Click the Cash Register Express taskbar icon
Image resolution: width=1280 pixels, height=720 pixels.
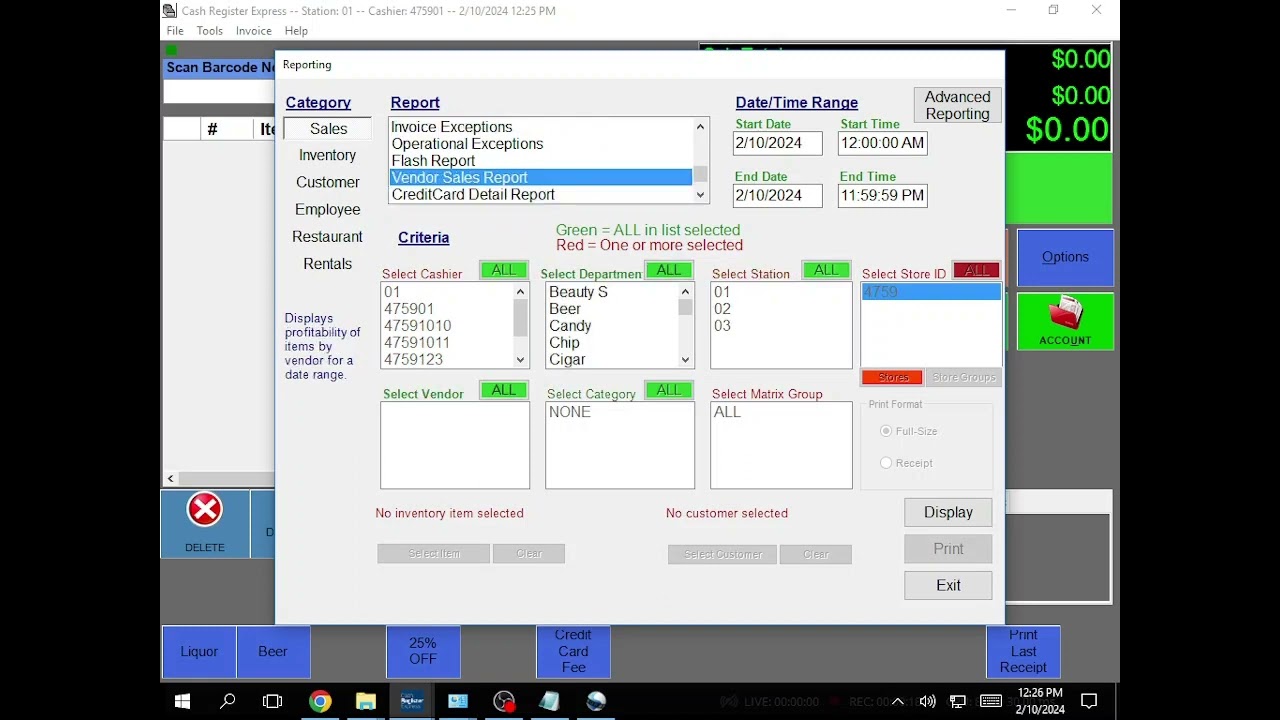tap(411, 701)
